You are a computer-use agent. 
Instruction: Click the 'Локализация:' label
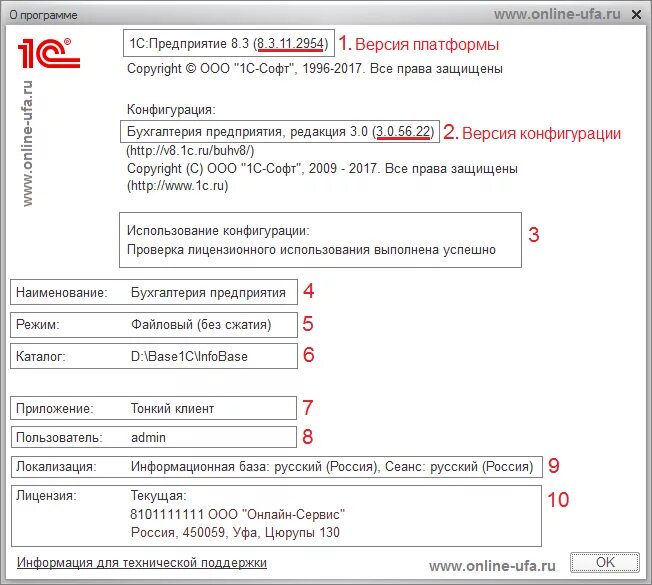[x=56, y=467]
